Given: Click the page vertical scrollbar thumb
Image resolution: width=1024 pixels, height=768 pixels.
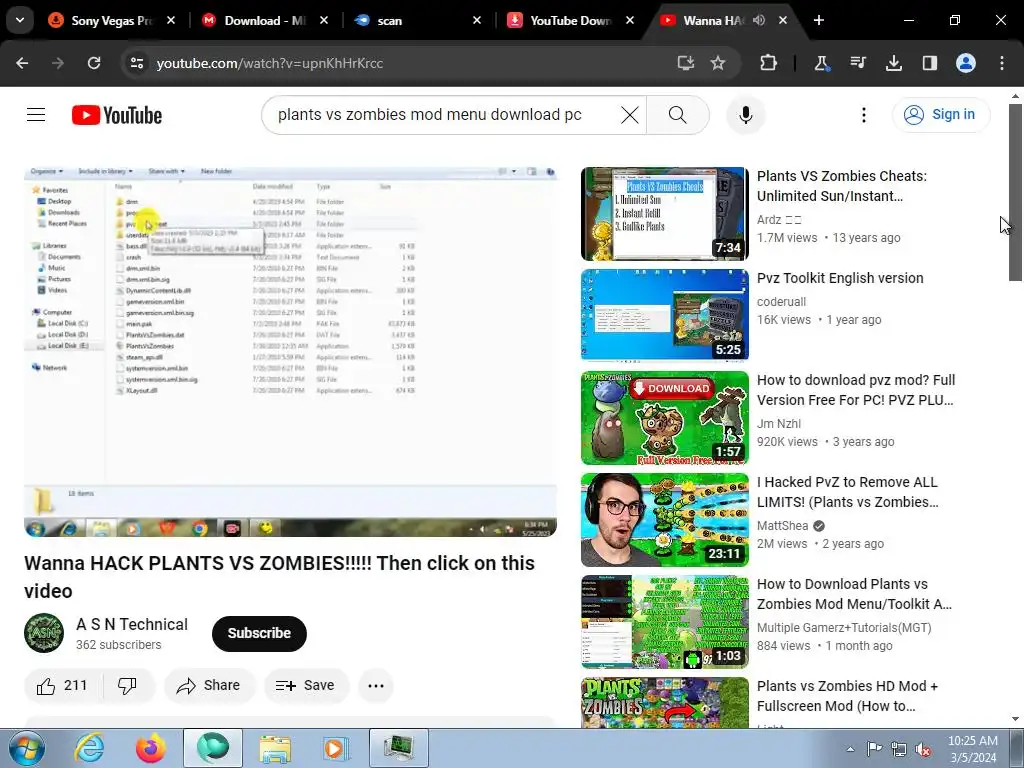Looking at the screenshot, I should point(1016,192).
